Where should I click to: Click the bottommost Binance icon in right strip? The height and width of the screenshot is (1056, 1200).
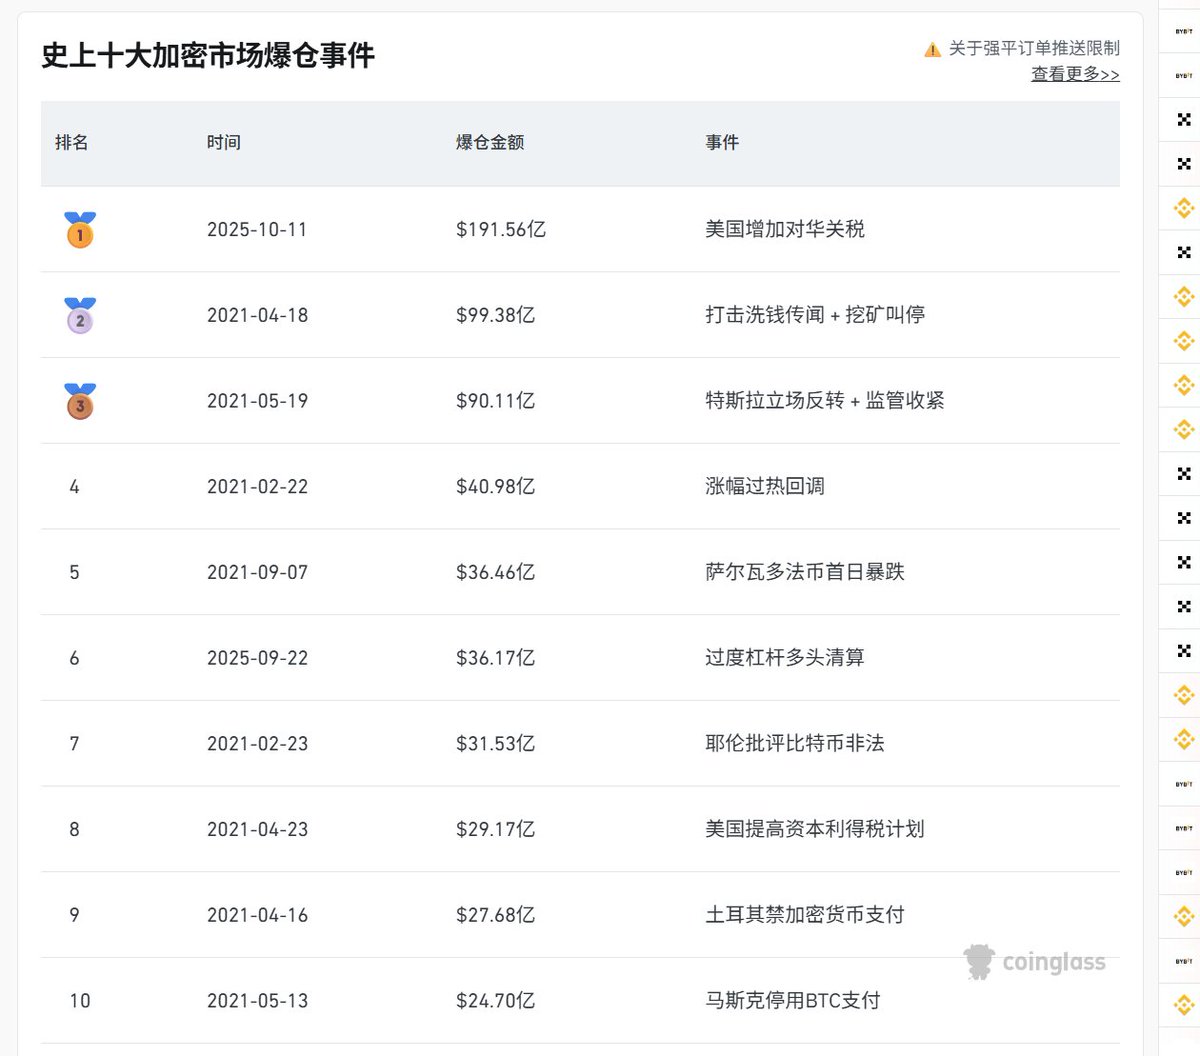click(x=1184, y=1004)
